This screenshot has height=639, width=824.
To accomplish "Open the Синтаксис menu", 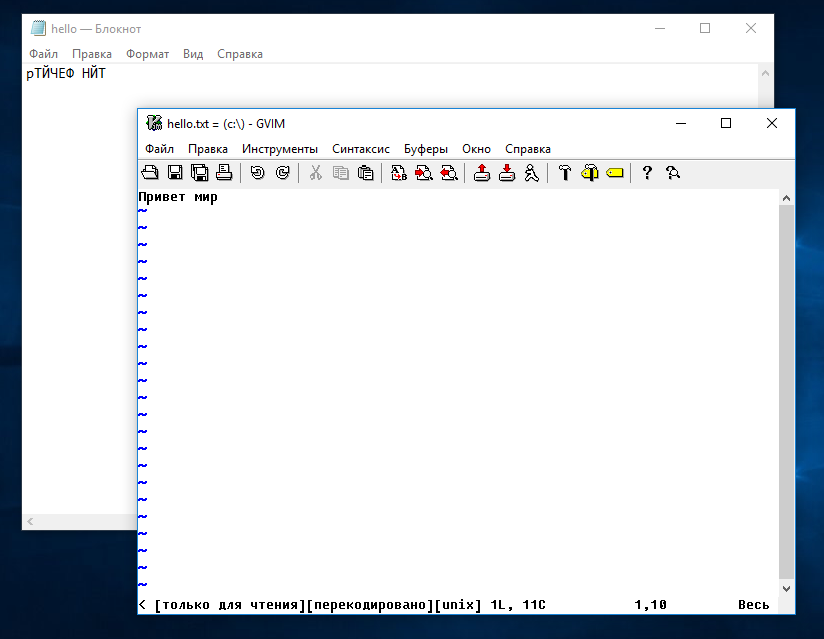I will click(x=360, y=149).
